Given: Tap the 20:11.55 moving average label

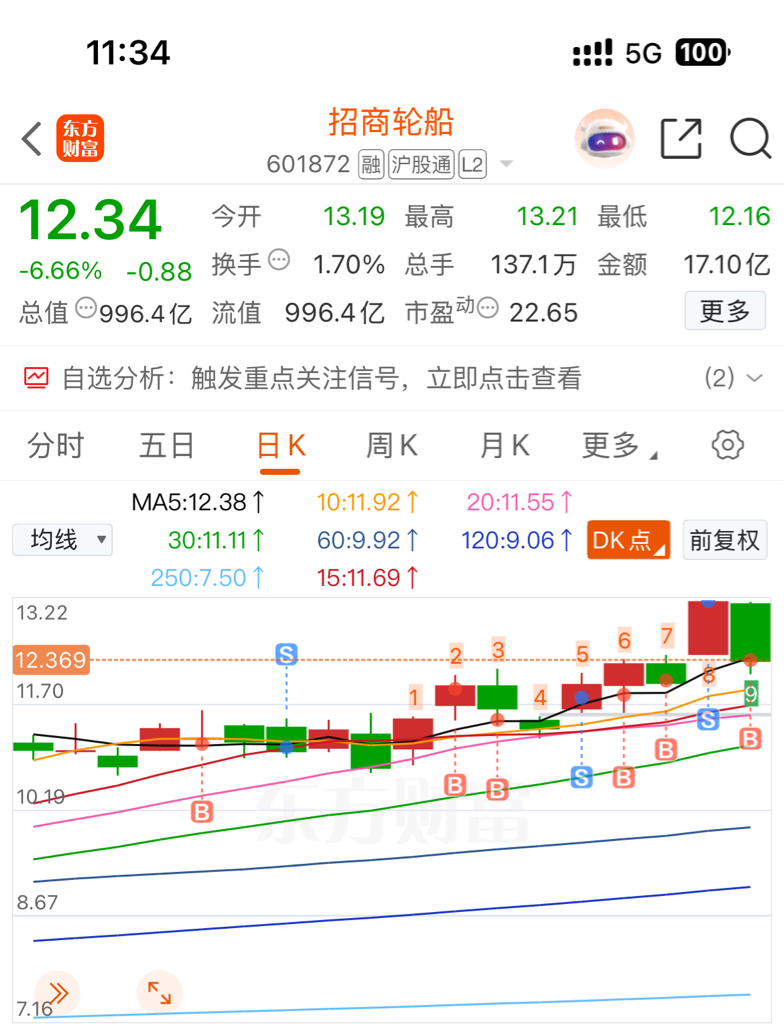Looking at the screenshot, I should coord(519,502).
